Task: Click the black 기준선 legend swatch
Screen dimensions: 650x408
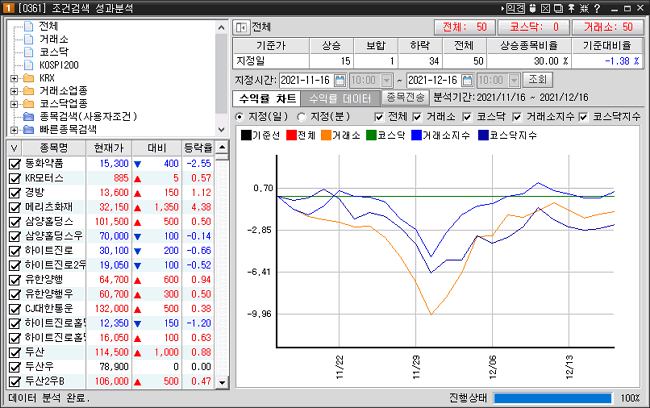Action: pos(246,135)
